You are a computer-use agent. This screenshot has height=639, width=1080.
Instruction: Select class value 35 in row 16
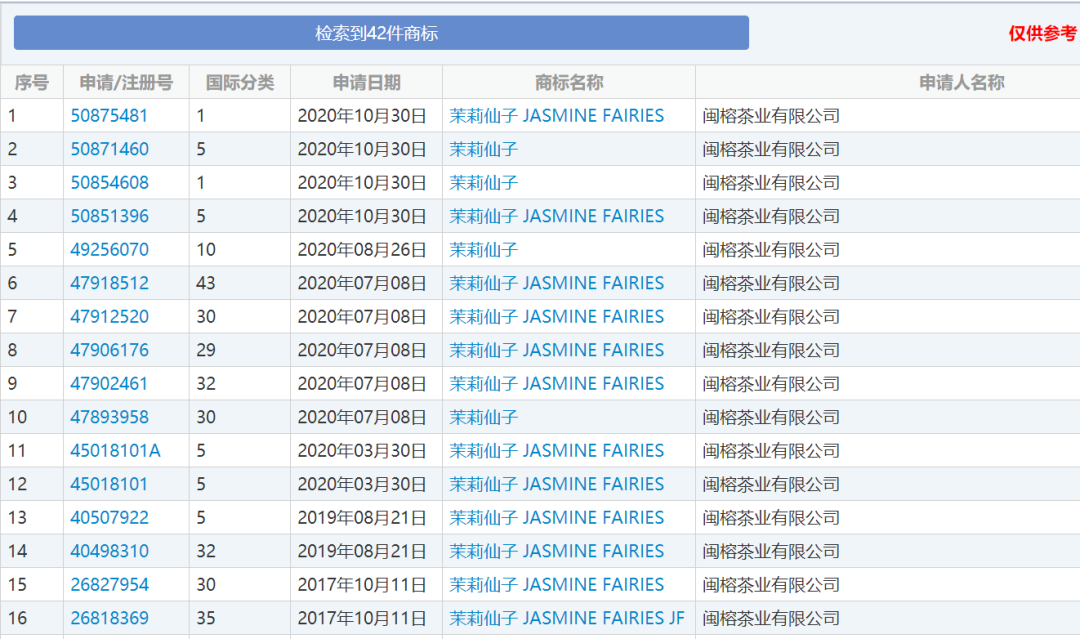pos(206,618)
